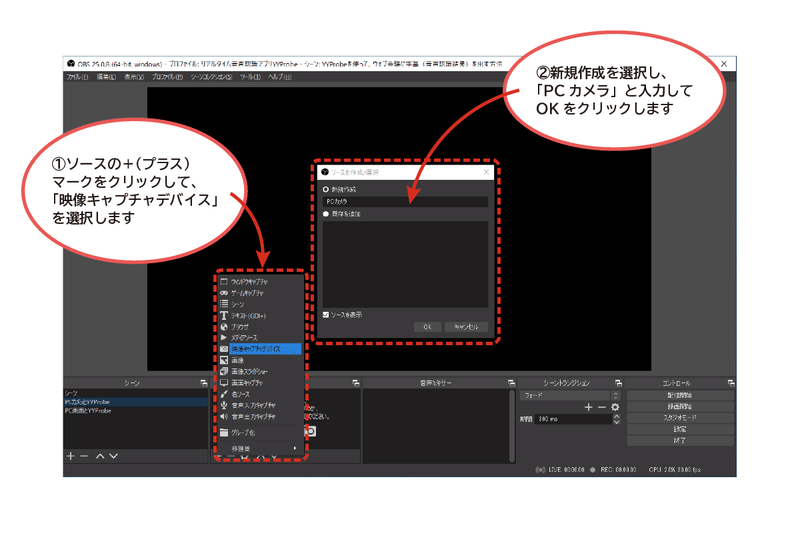Click Exit (終了) button in Controls

click(680, 440)
